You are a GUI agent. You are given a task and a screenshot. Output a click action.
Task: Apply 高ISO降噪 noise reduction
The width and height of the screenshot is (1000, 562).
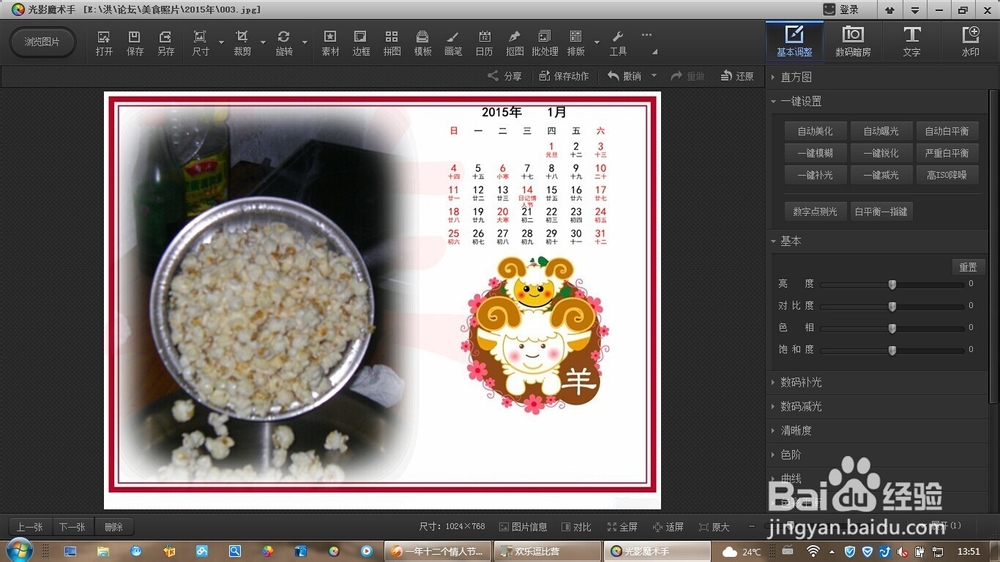click(x=946, y=175)
